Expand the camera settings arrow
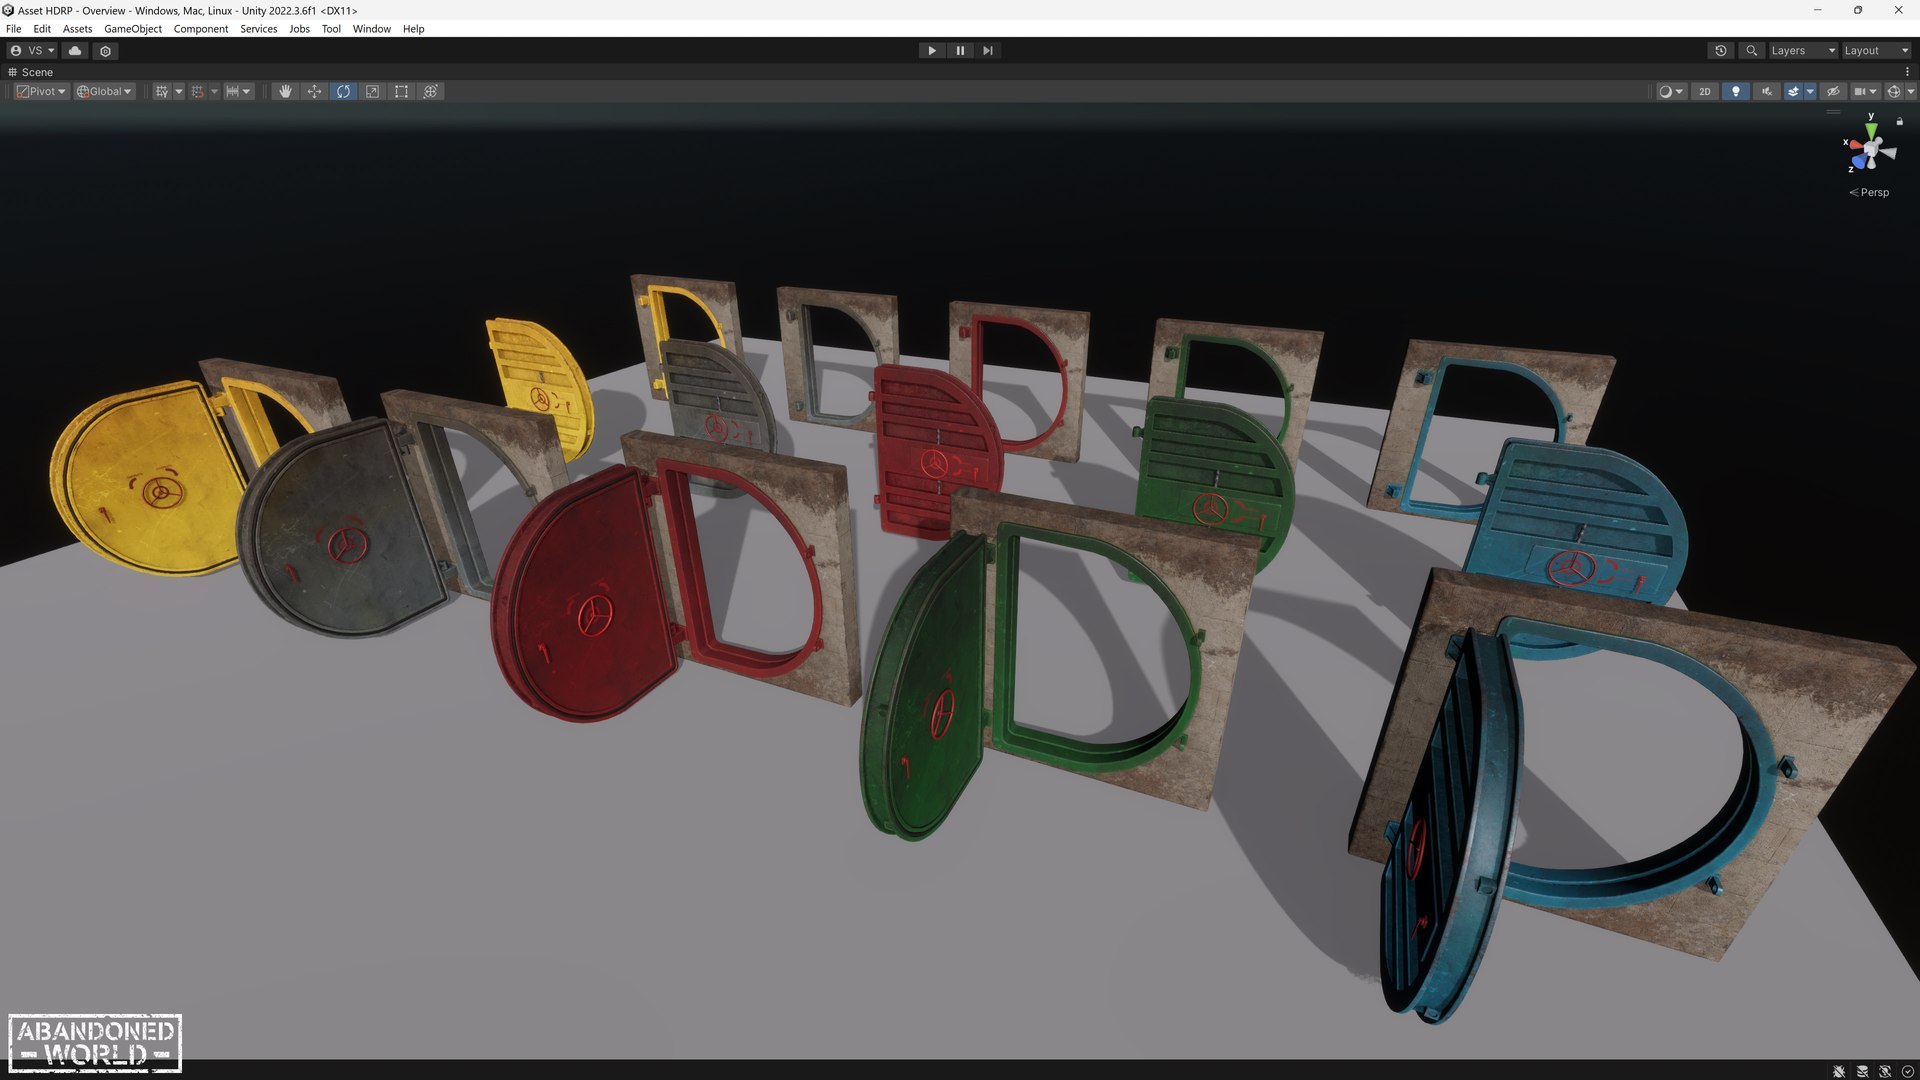Viewport: 1920px width, 1080px height. click(x=1873, y=91)
